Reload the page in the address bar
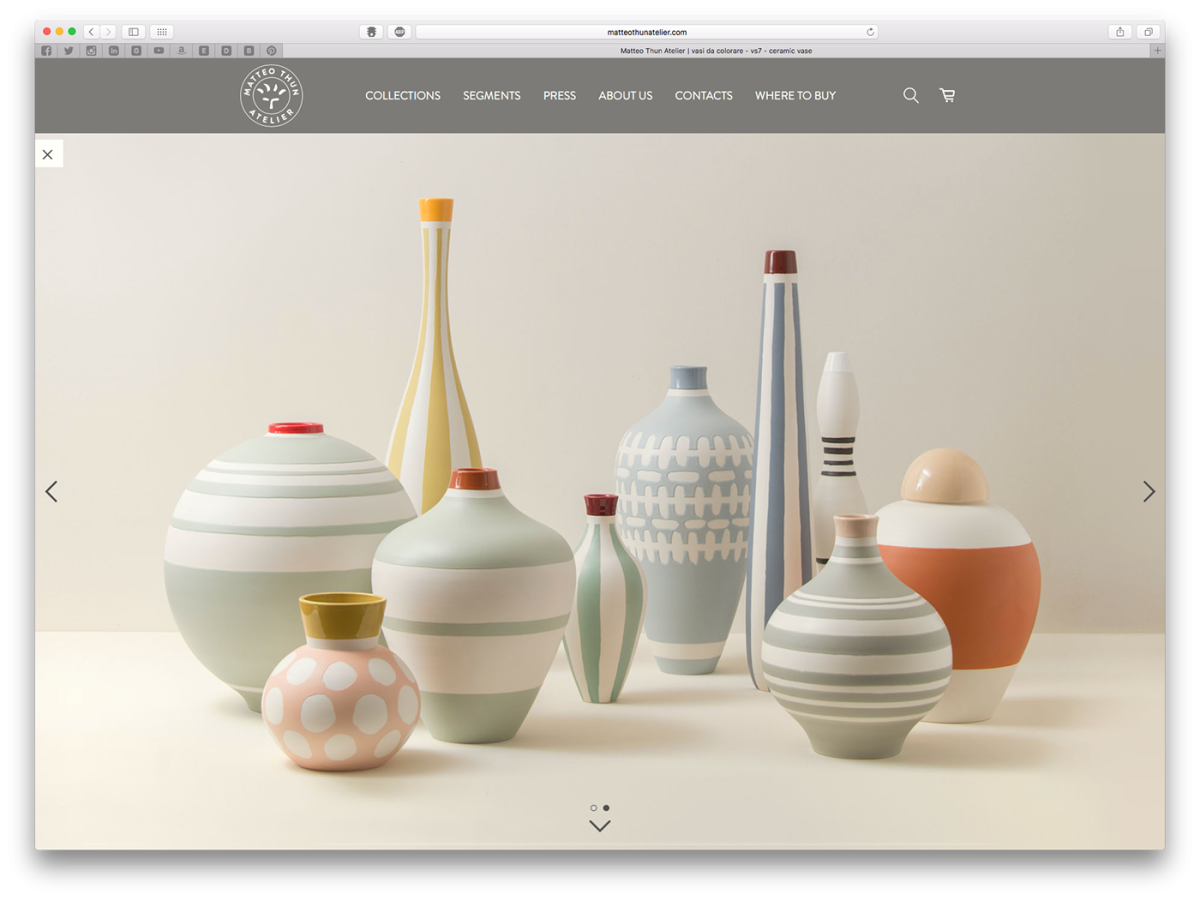The height and width of the screenshot is (900, 1200). pyautogui.click(x=870, y=32)
